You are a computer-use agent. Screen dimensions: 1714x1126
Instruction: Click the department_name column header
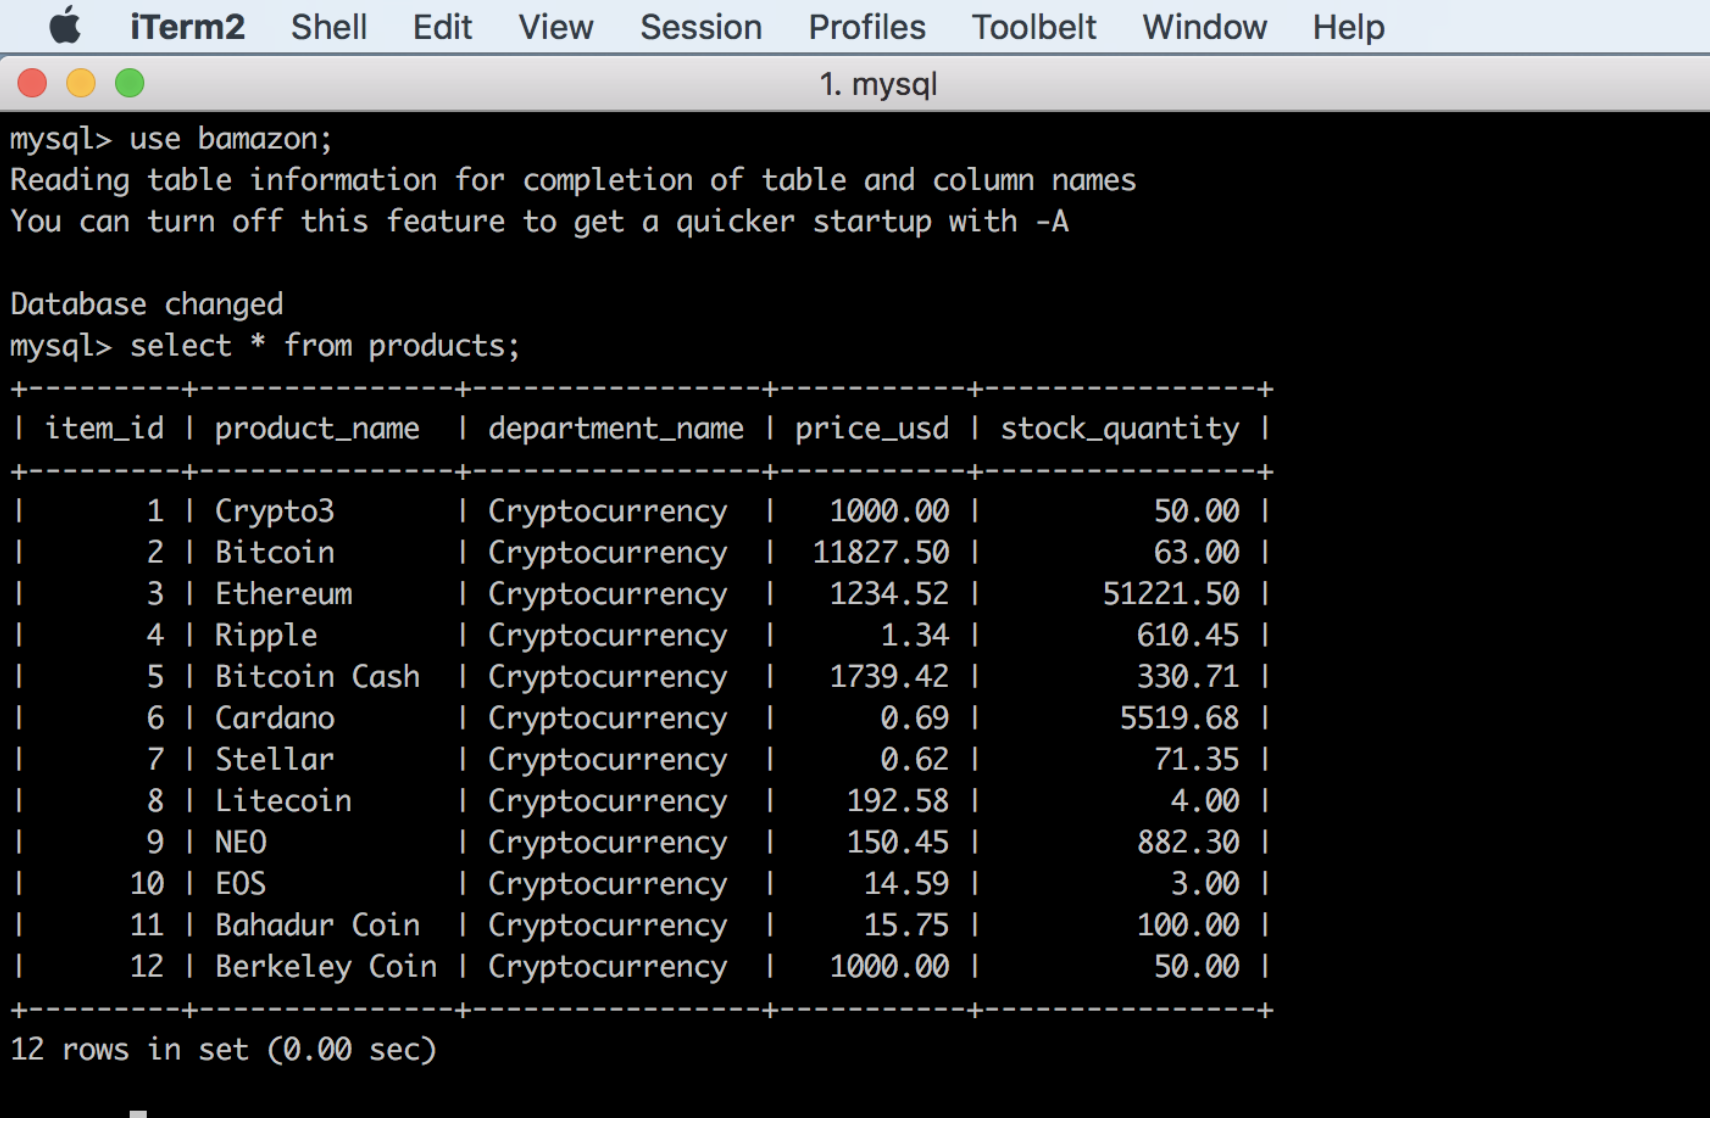[616, 429]
